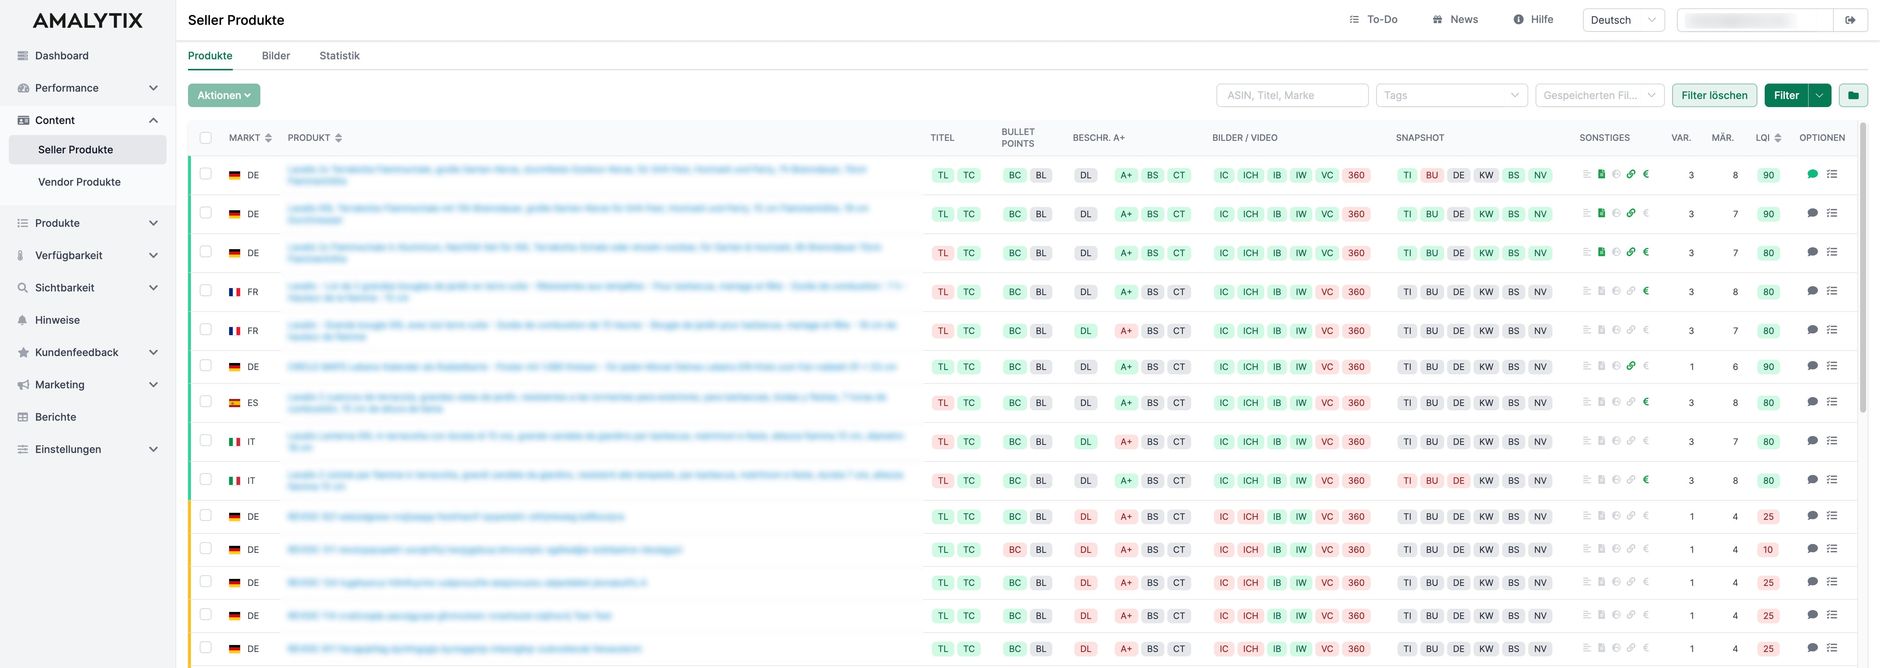Expand the Sichtbarkeit section chevron
Screen dimensions: 1880x668
tap(153, 288)
